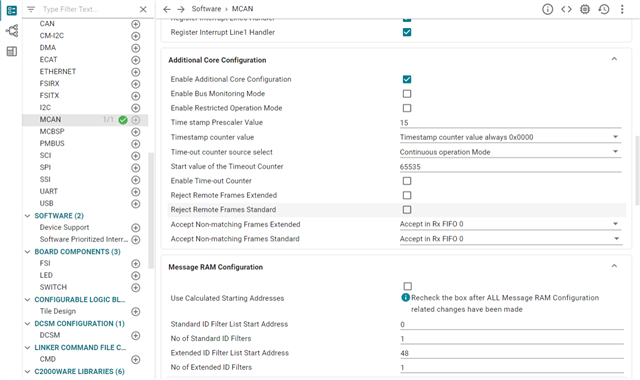Clear the filter text with X icon

(143, 9)
